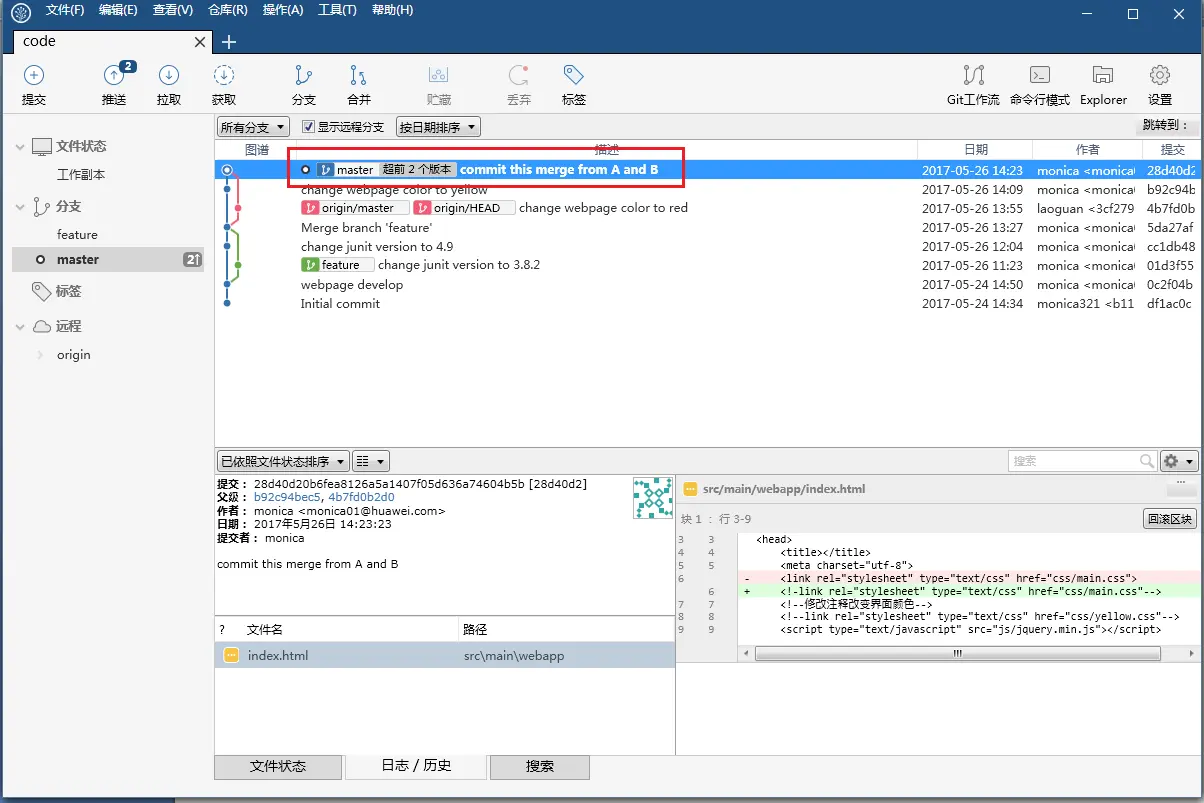Select commit "Merge branch 'feature'"

click(x=706, y=227)
